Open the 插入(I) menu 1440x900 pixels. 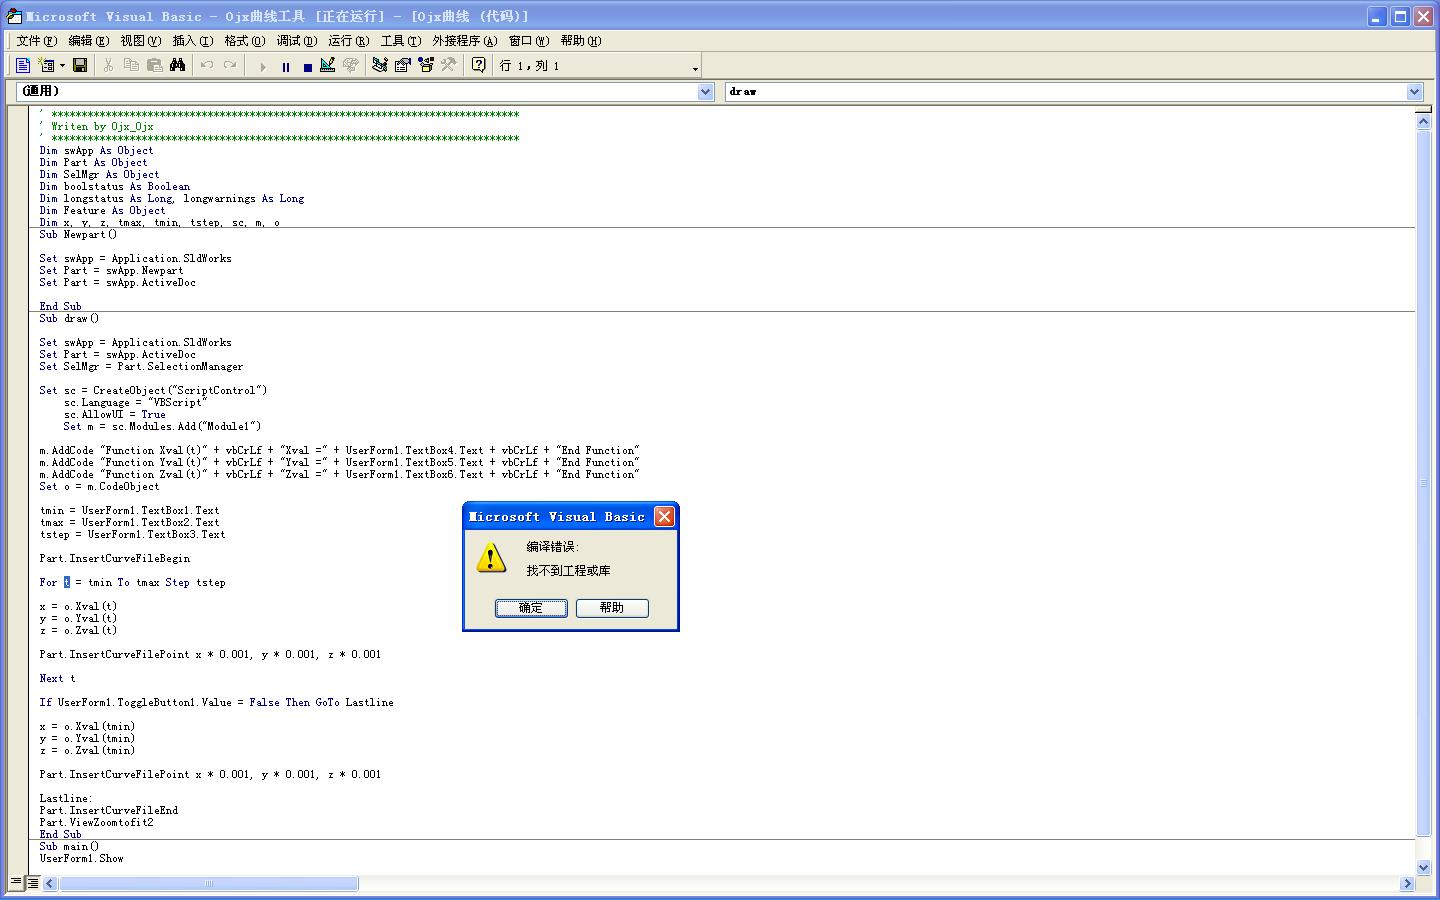point(193,41)
